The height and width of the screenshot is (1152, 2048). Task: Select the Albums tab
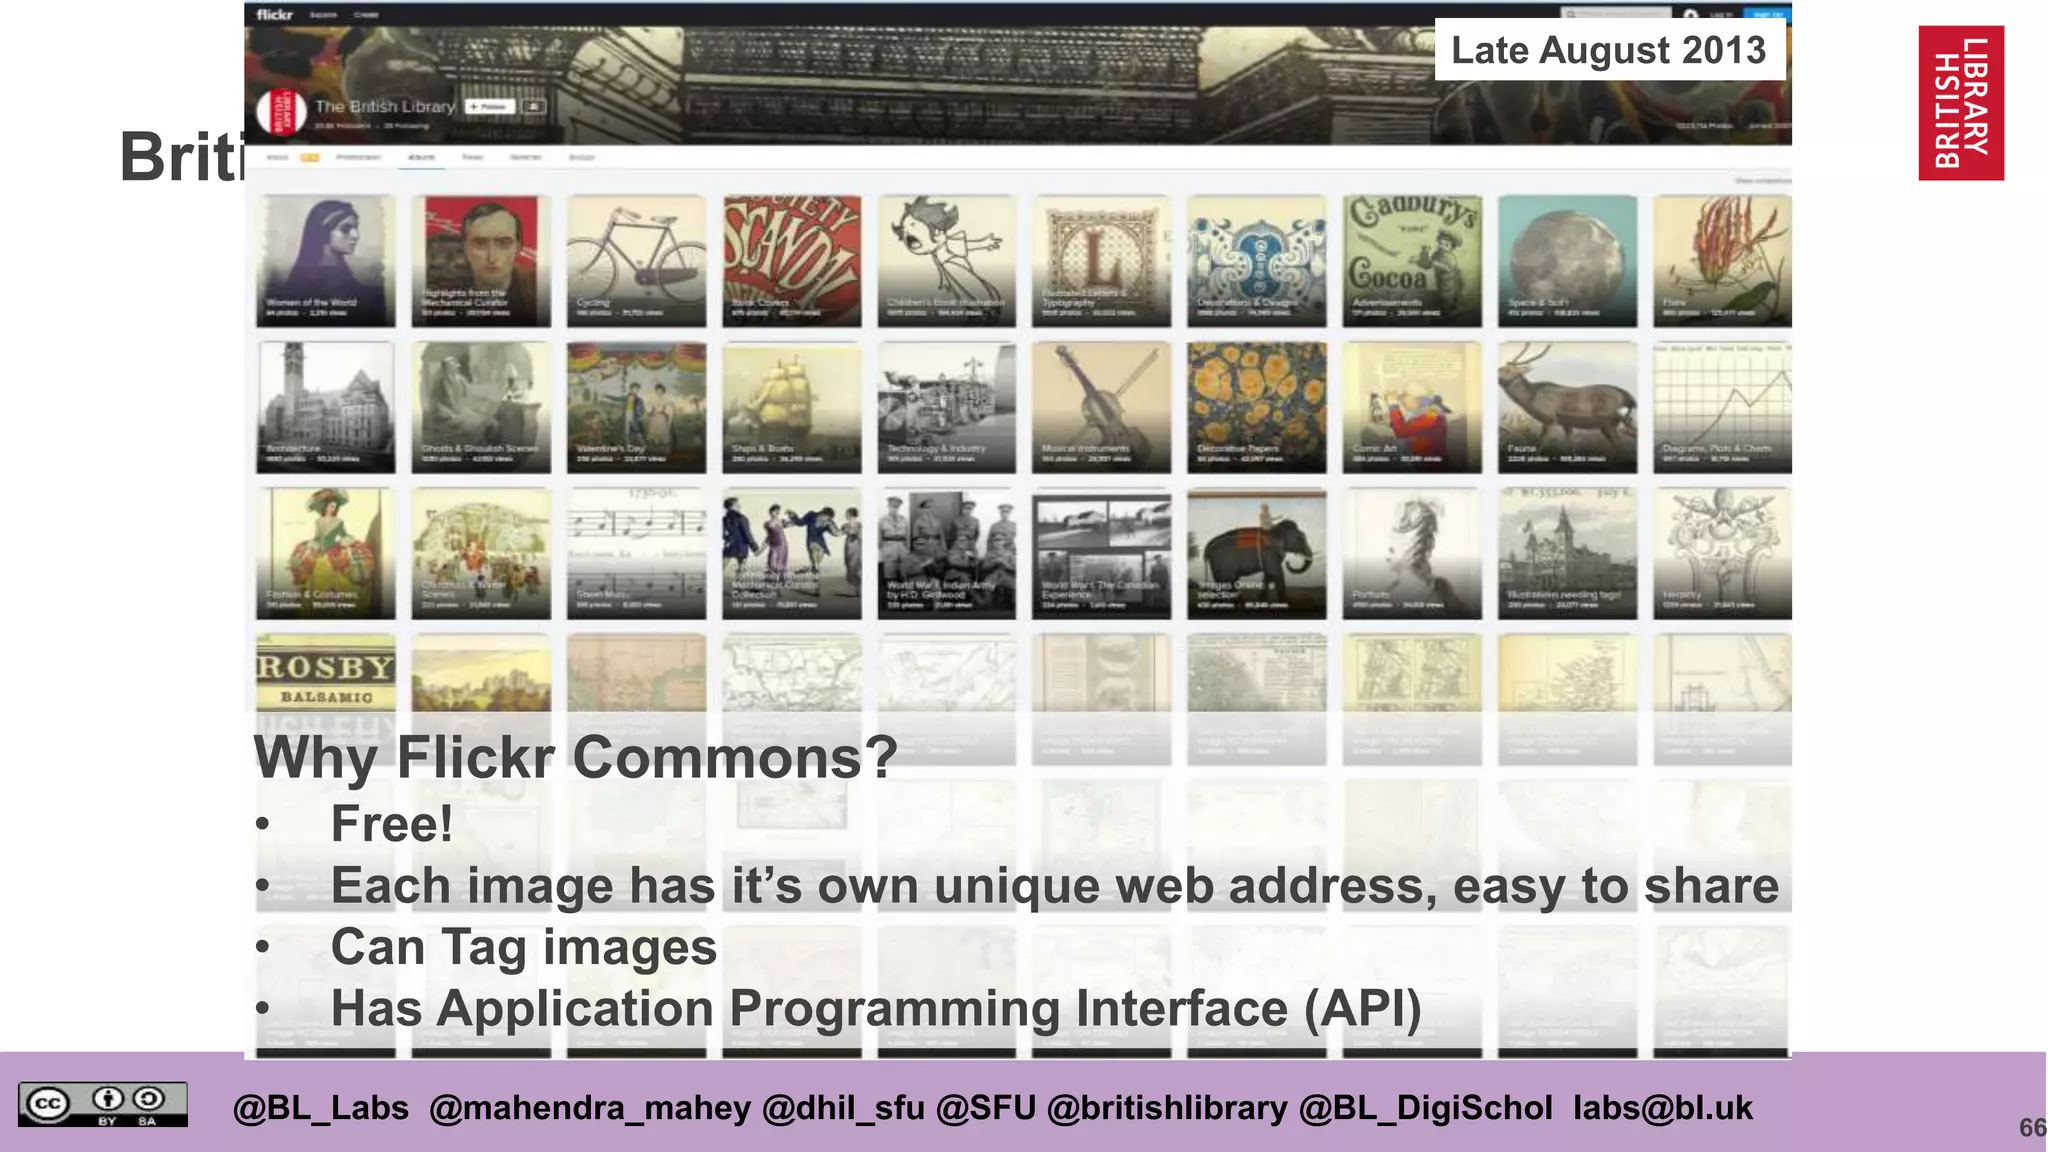point(422,158)
